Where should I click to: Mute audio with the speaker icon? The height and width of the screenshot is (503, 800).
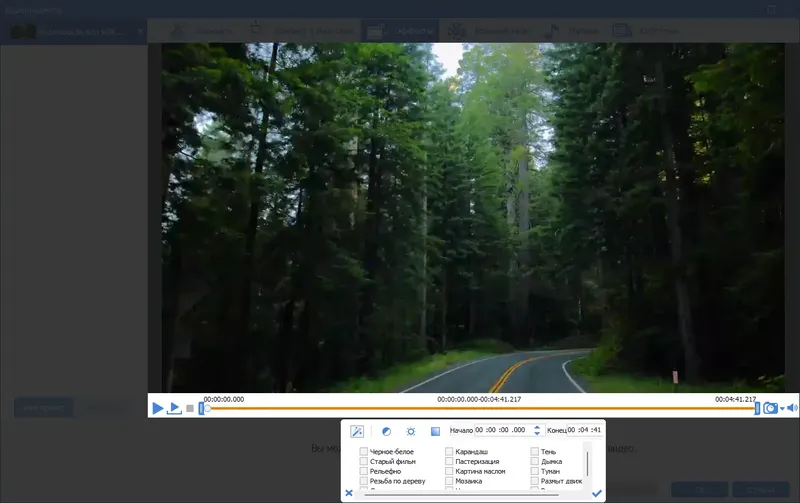coord(792,408)
